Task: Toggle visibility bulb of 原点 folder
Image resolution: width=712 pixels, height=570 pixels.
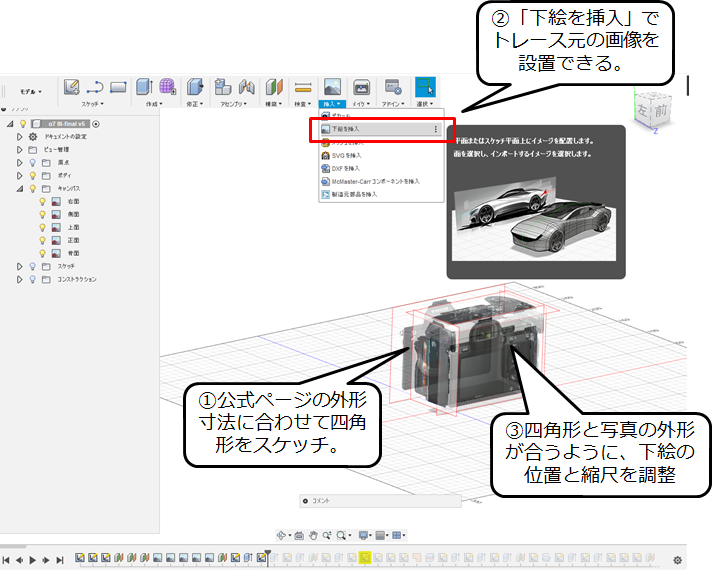Action: coord(33,163)
